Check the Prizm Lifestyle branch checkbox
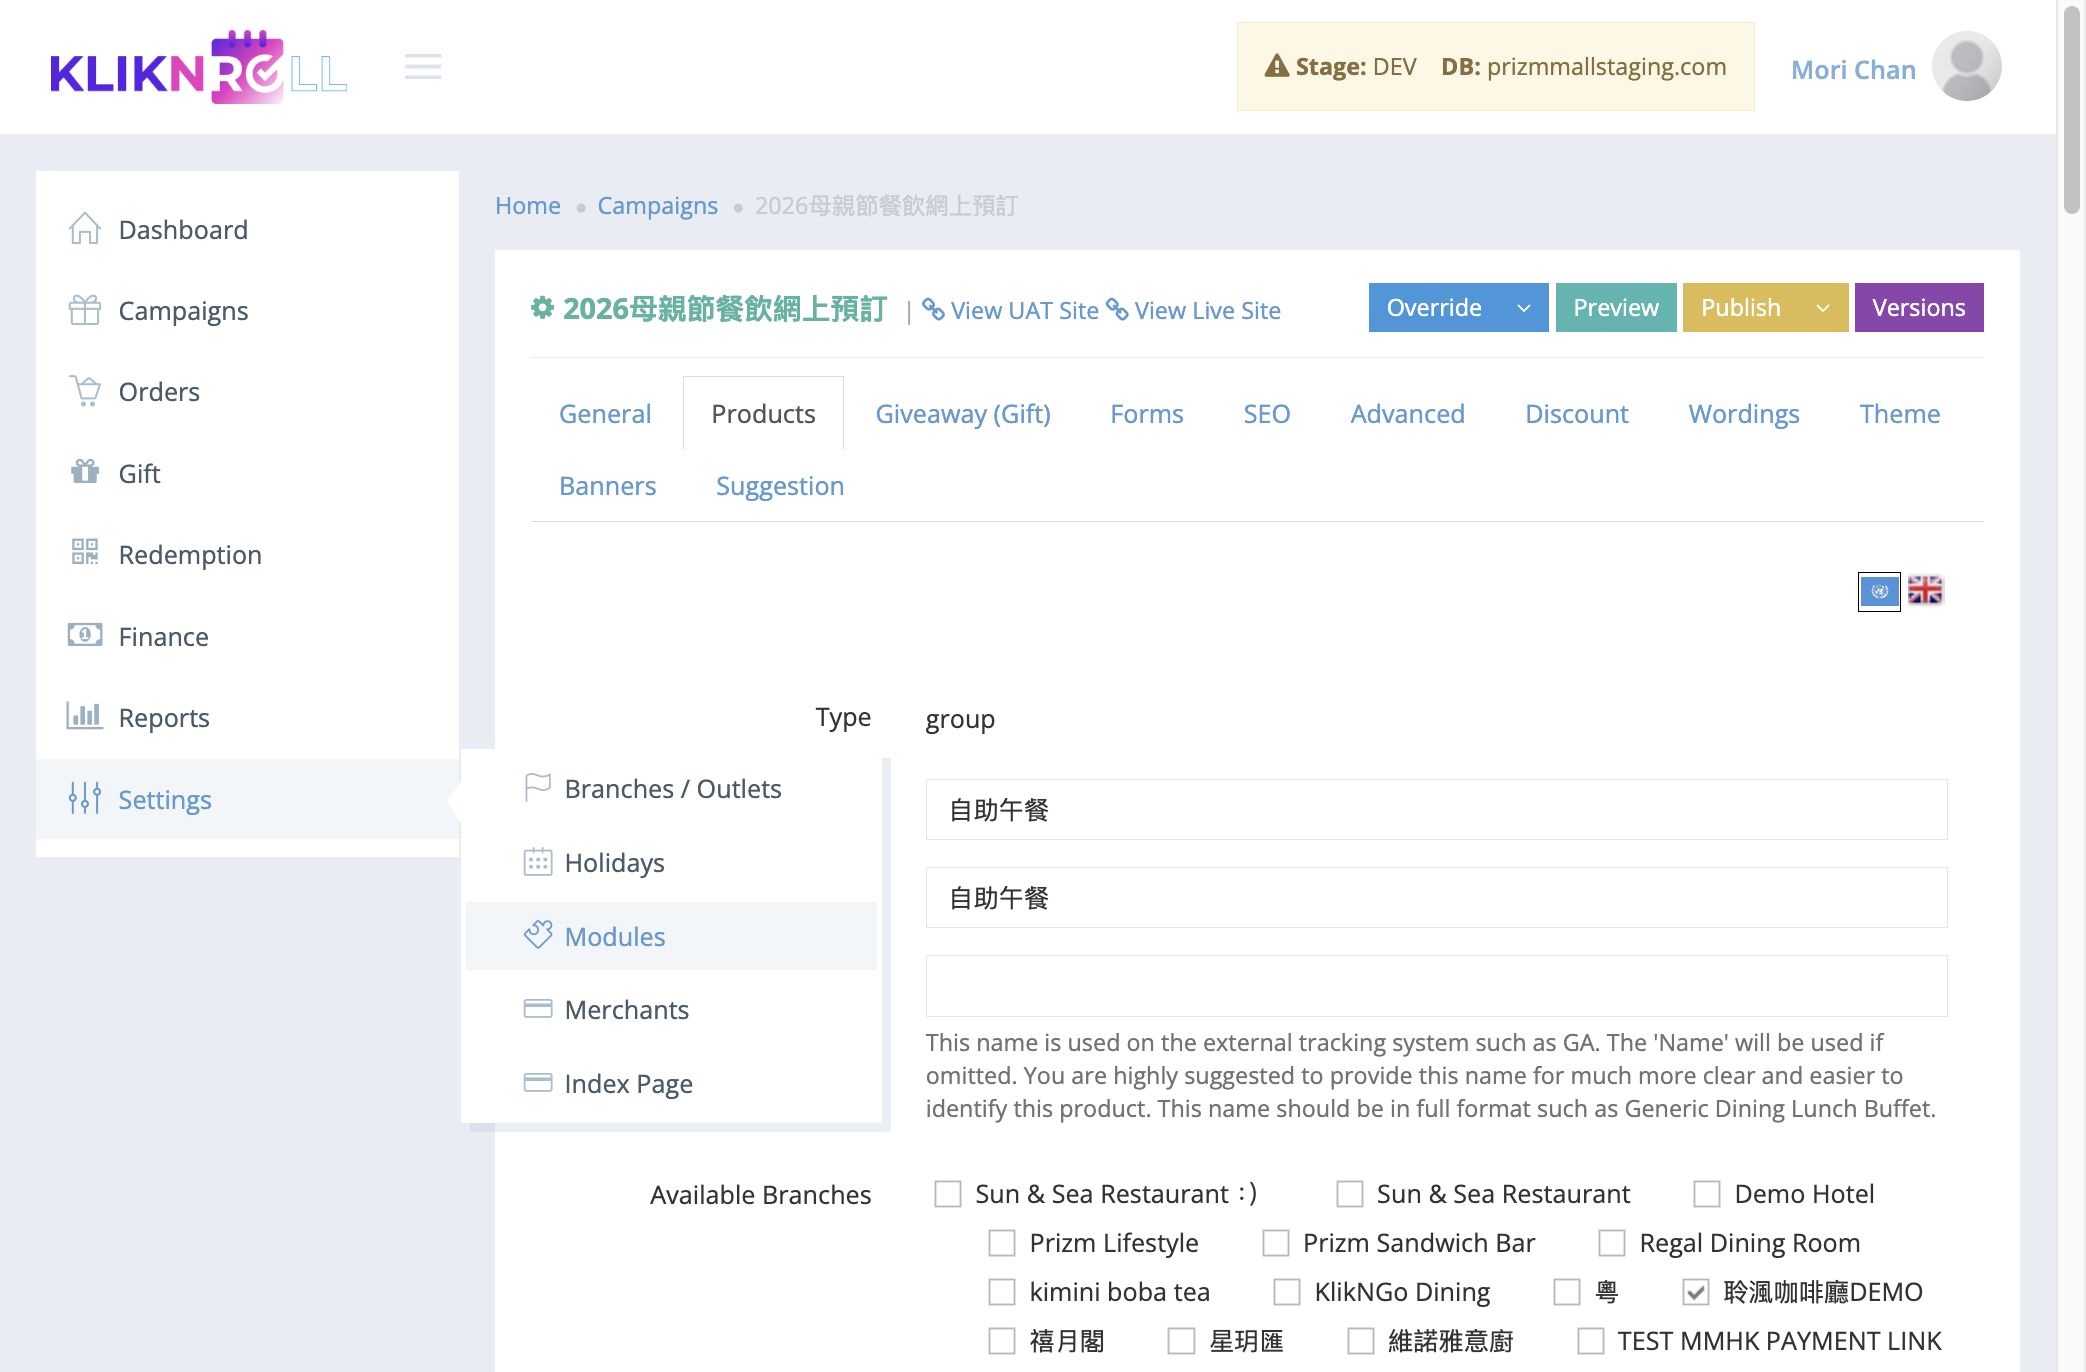 click(x=1001, y=1242)
